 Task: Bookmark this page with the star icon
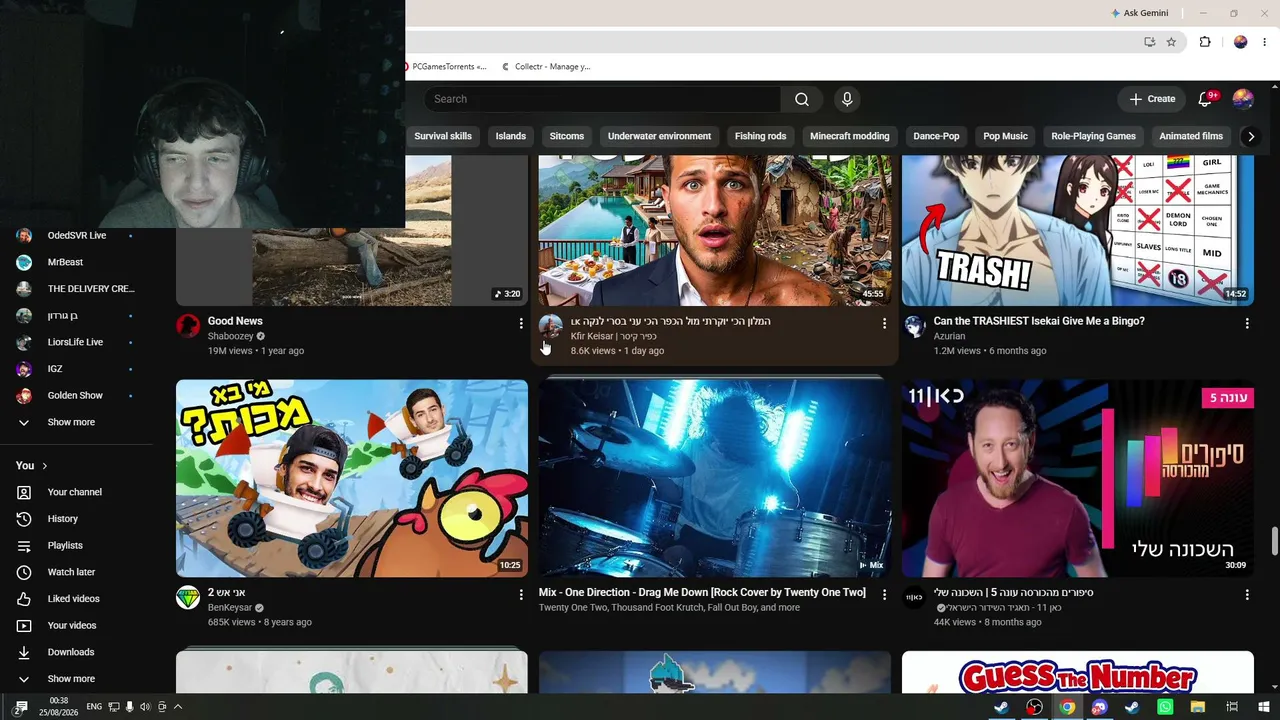tap(1171, 42)
